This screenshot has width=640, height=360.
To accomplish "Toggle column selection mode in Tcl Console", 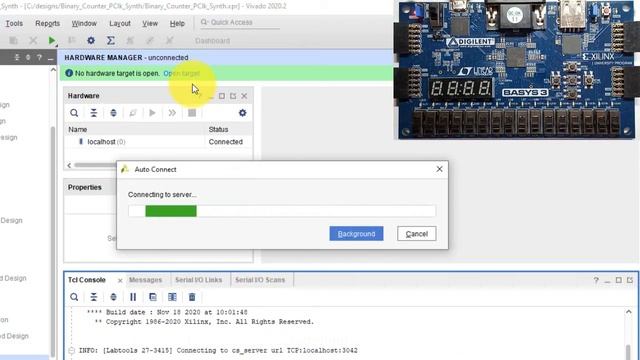I will [172, 297].
